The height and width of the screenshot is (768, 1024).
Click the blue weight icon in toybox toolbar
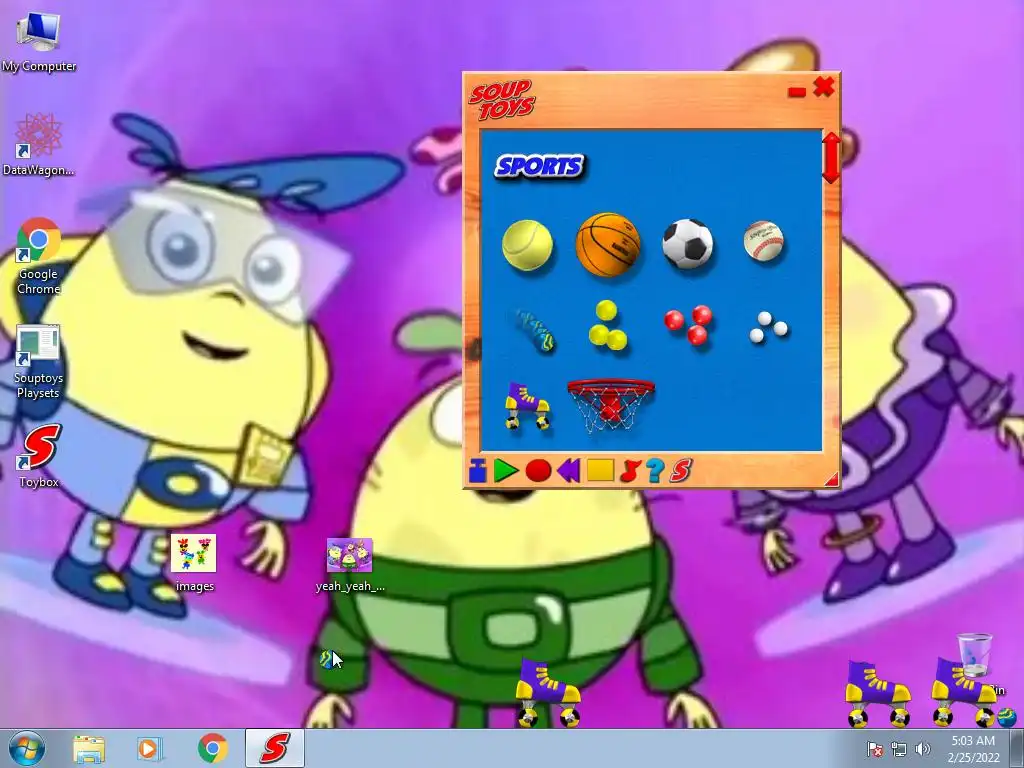point(477,470)
